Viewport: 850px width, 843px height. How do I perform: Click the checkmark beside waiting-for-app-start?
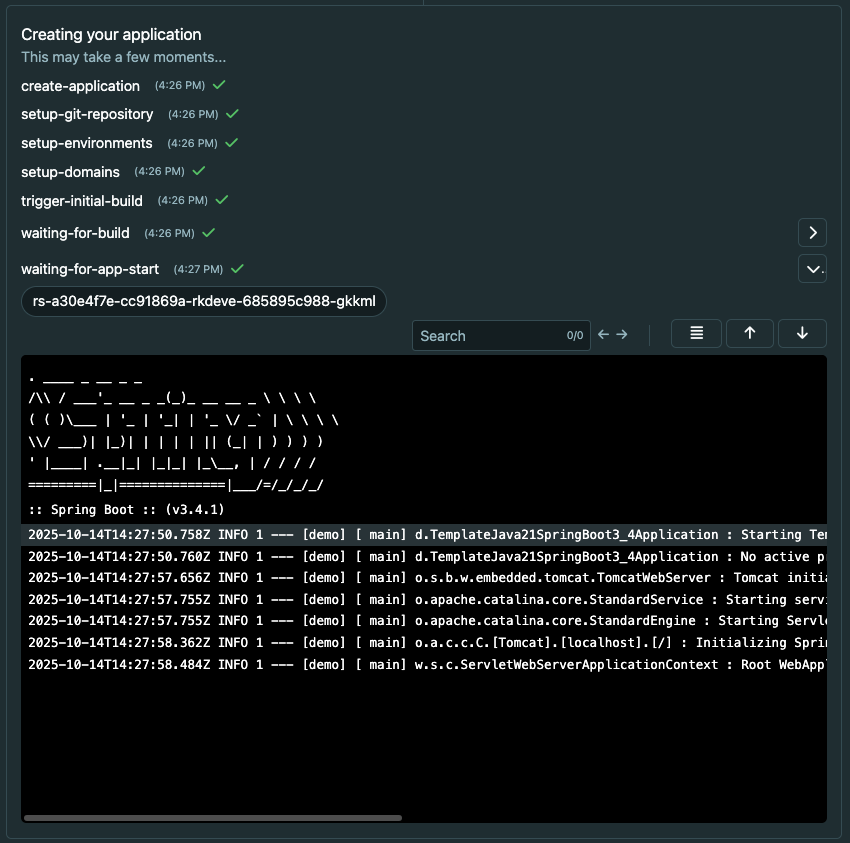(x=236, y=268)
